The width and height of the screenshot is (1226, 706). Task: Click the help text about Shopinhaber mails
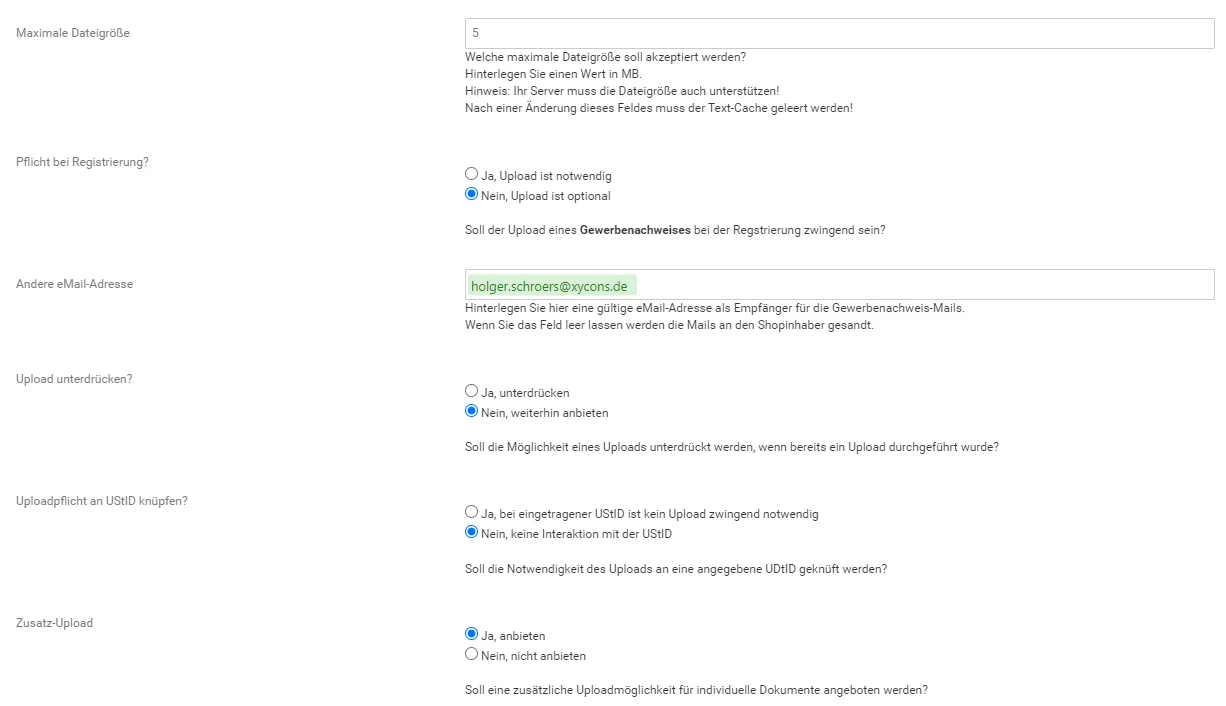coord(669,325)
